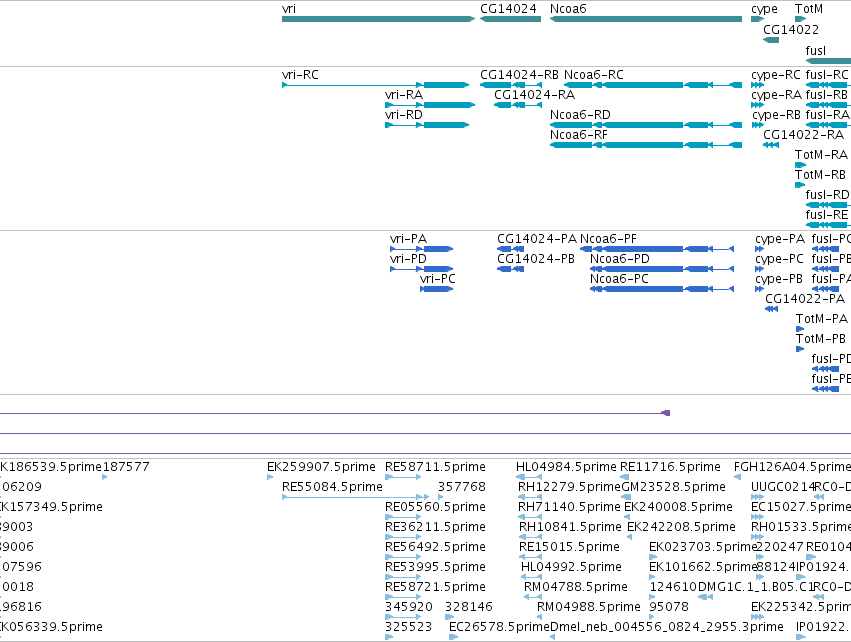Select the vri-PC protein glyph
This screenshot has width=851, height=642.
click(x=436, y=289)
